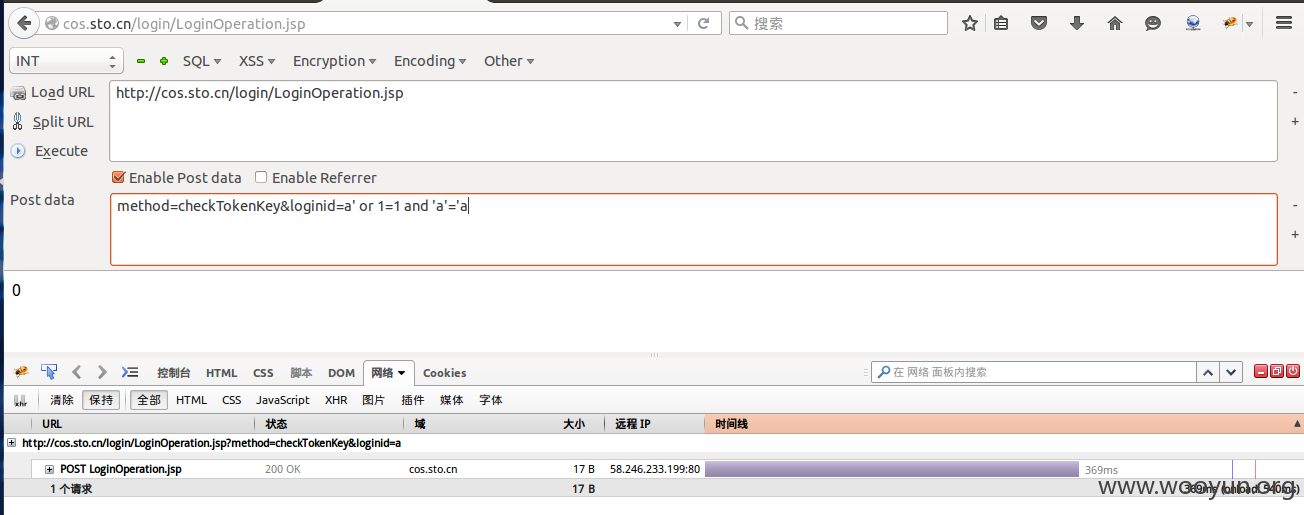Toggle Firebug via the toolbar bug icon

point(1231,23)
